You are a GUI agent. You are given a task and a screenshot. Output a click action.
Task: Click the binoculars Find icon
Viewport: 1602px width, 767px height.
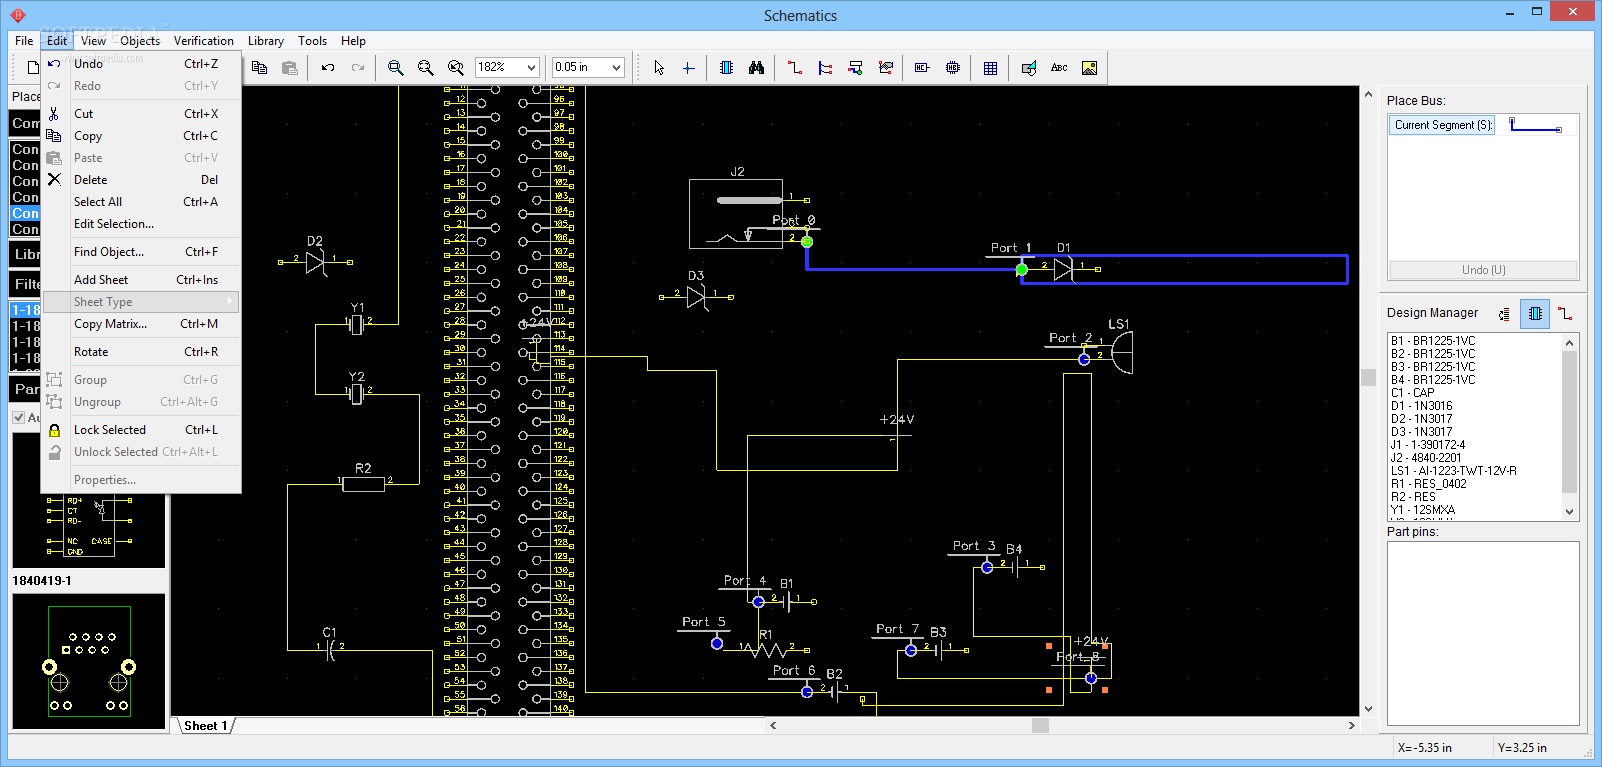(x=757, y=68)
